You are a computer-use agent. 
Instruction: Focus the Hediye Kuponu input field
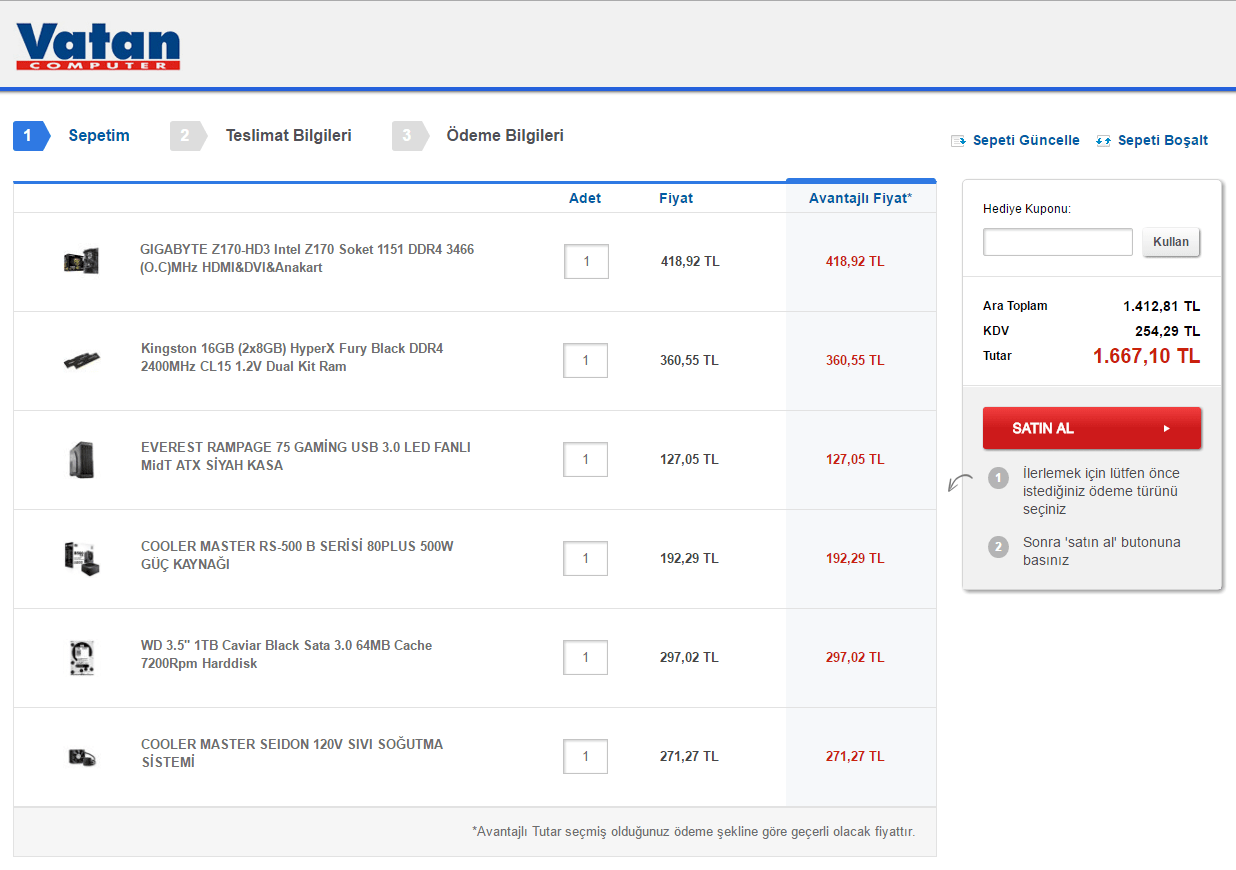click(x=1058, y=242)
